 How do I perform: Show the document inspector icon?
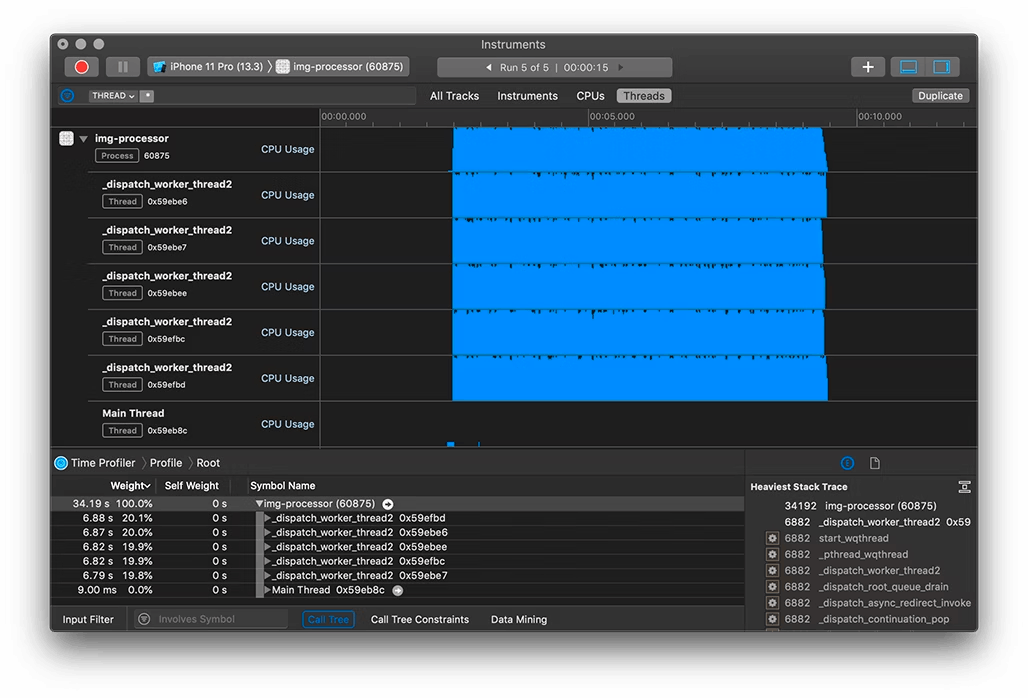pos(875,463)
